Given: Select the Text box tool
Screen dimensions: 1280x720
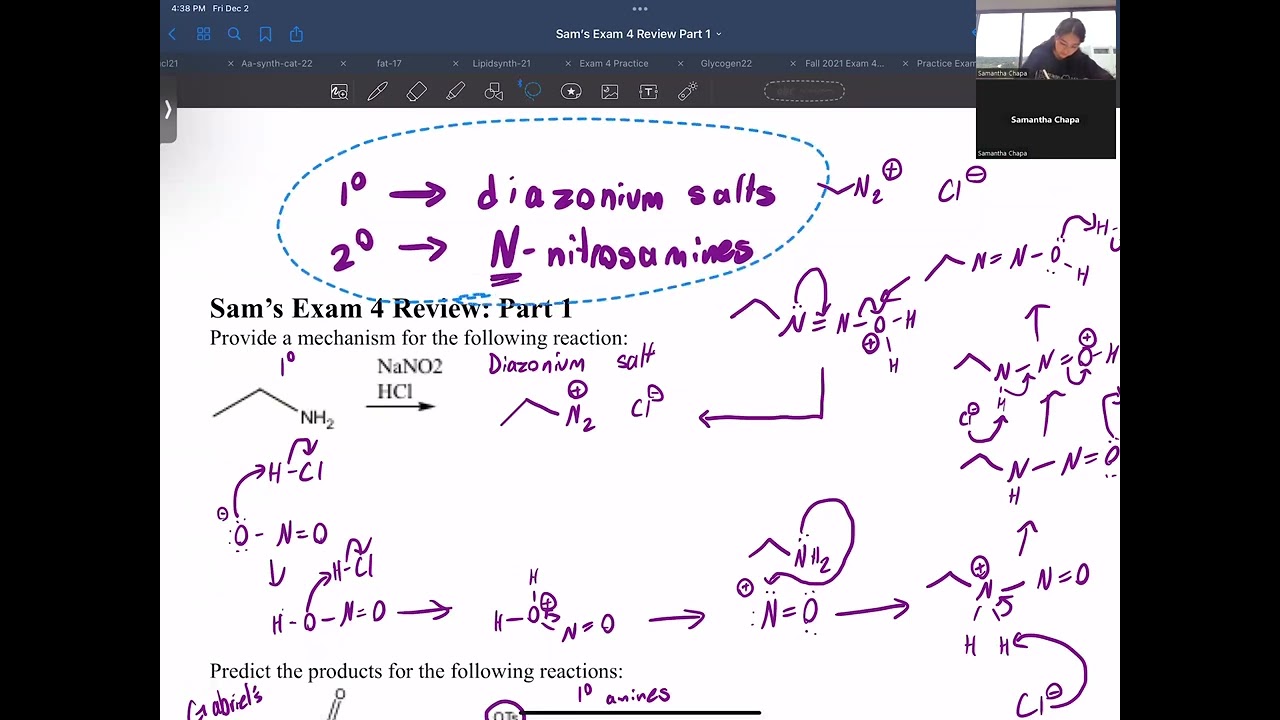Looking at the screenshot, I should click(648, 92).
